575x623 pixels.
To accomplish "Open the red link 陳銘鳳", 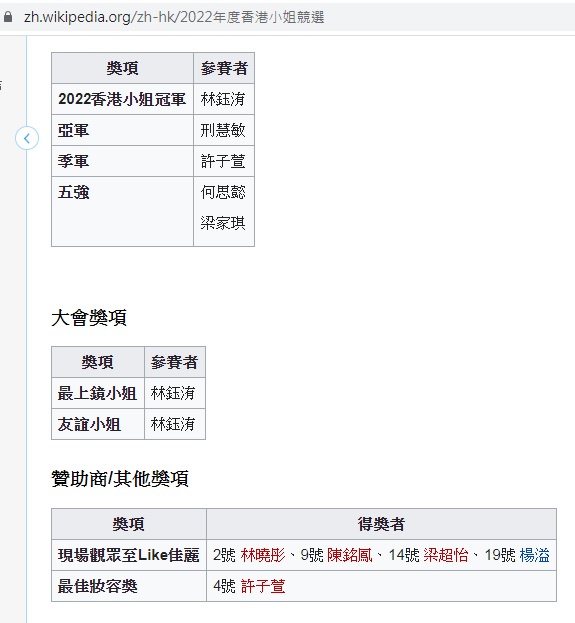I will pyautogui.click(x=350, y=555).
